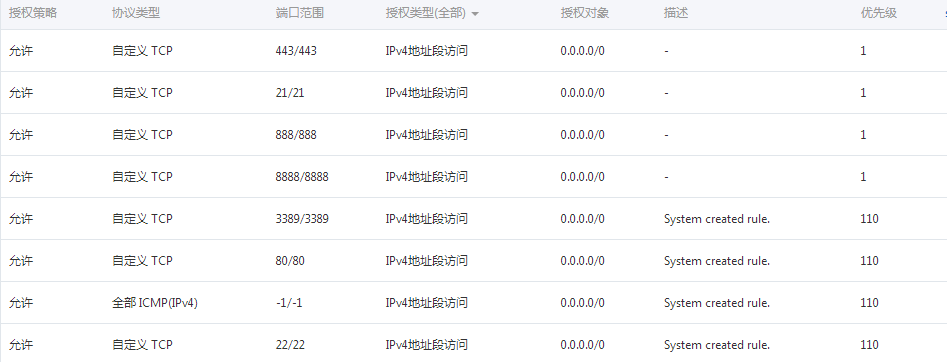This screenshot has height=362, width=947.
Task: Select the port range 22/22 cell
Action: point(290,344)
